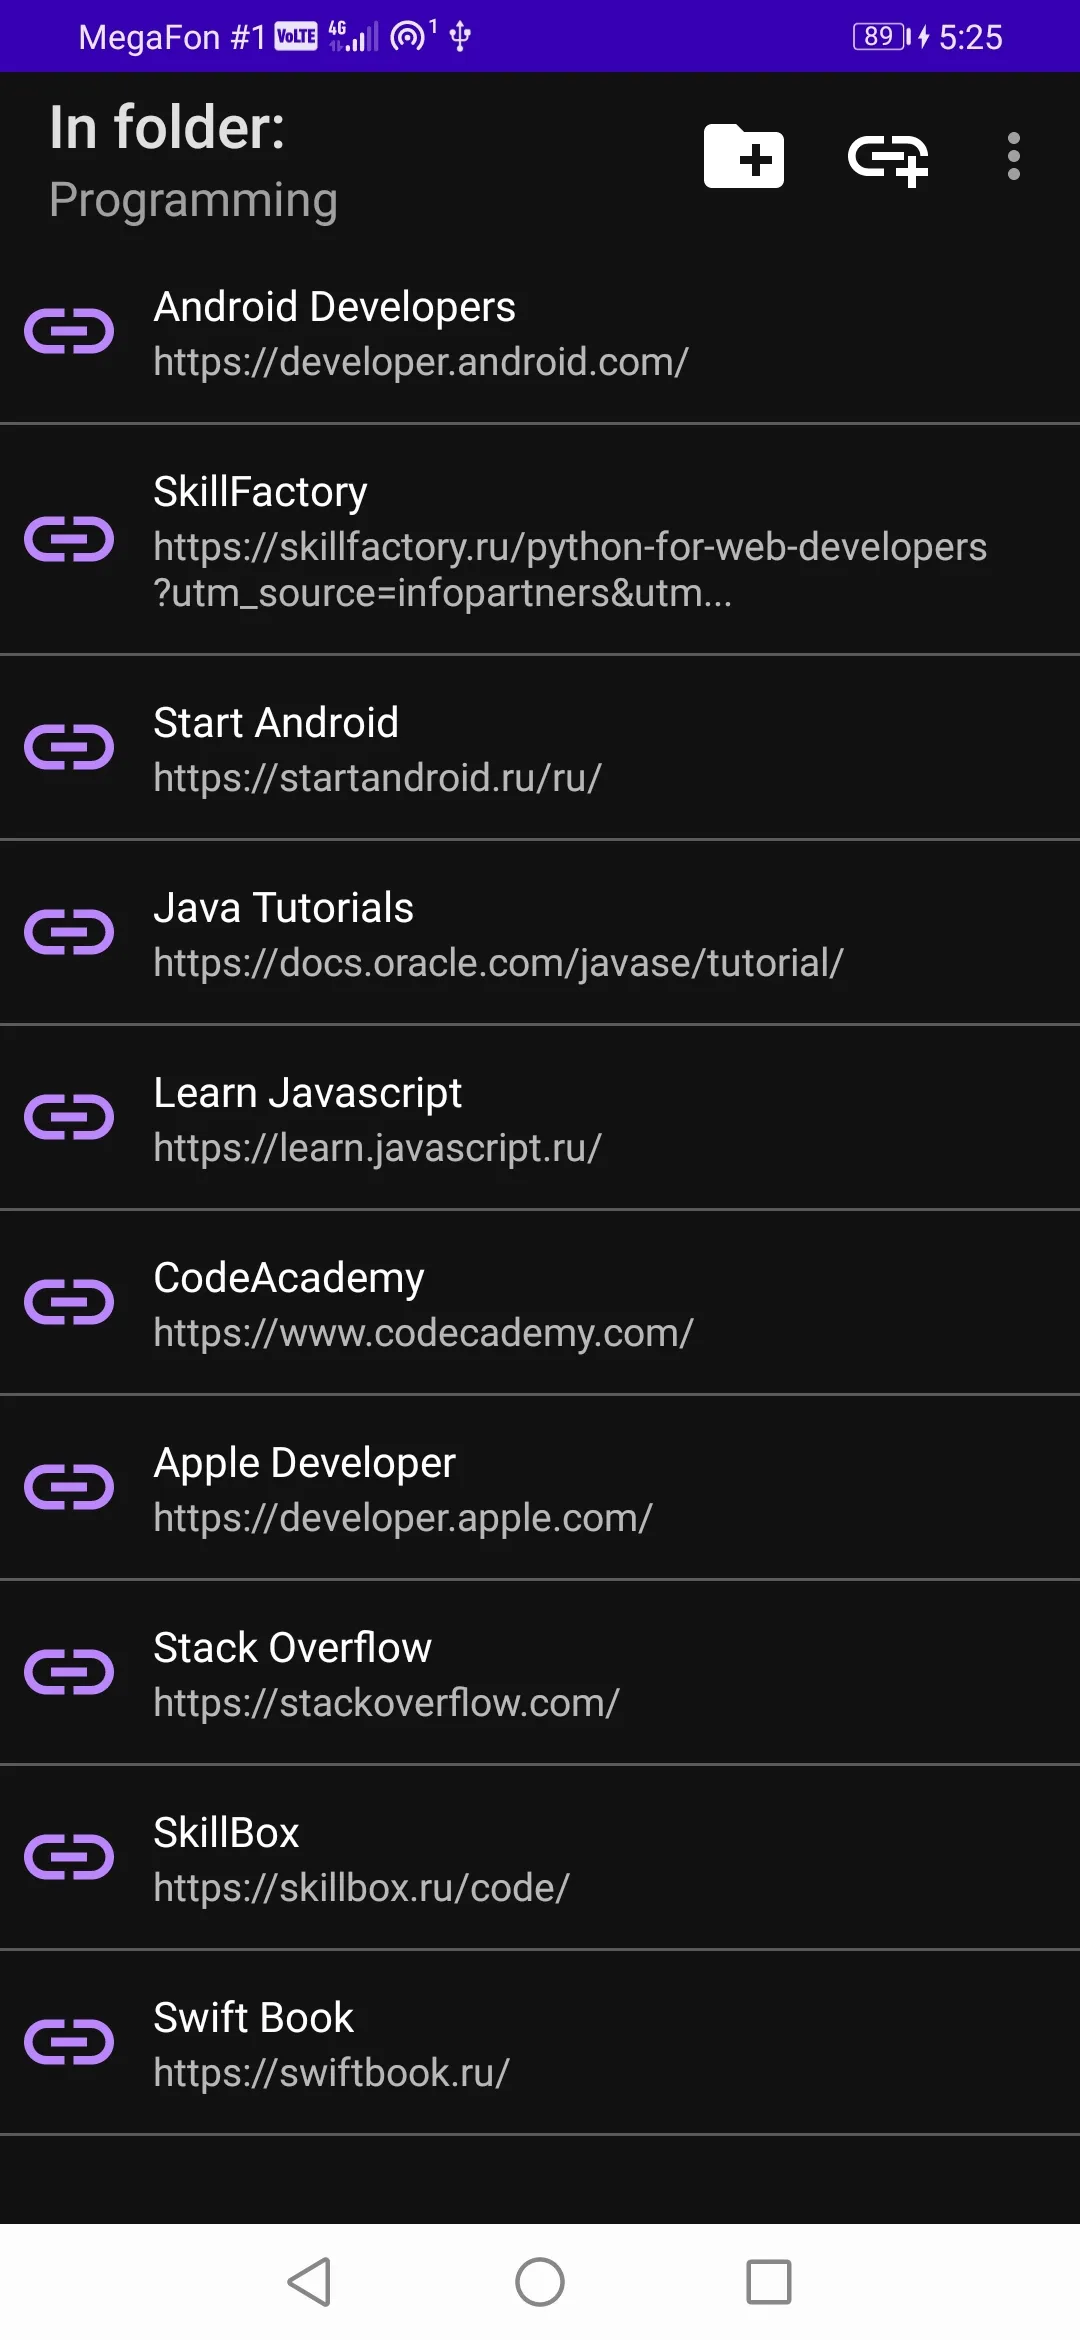
Task: Tap link icon beside SkillBox
Action: (x=69, y=1858)
